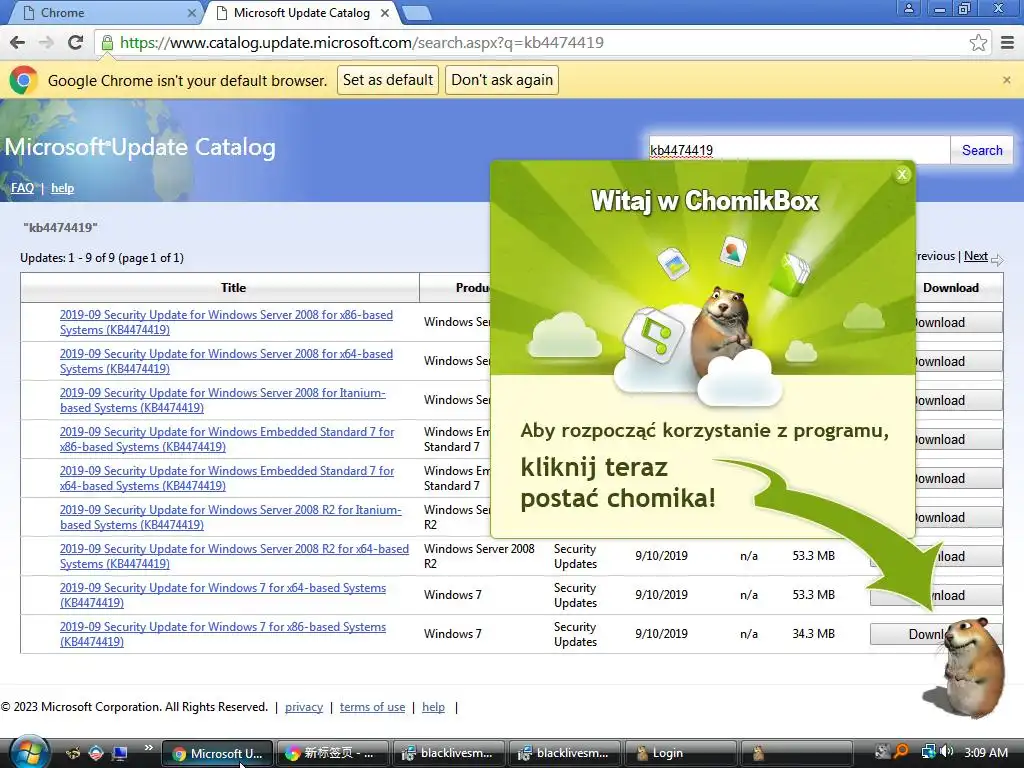Screen dimensions: 1024x768
Task: Switch to Login taskbar window
Action: click(680, 754)
